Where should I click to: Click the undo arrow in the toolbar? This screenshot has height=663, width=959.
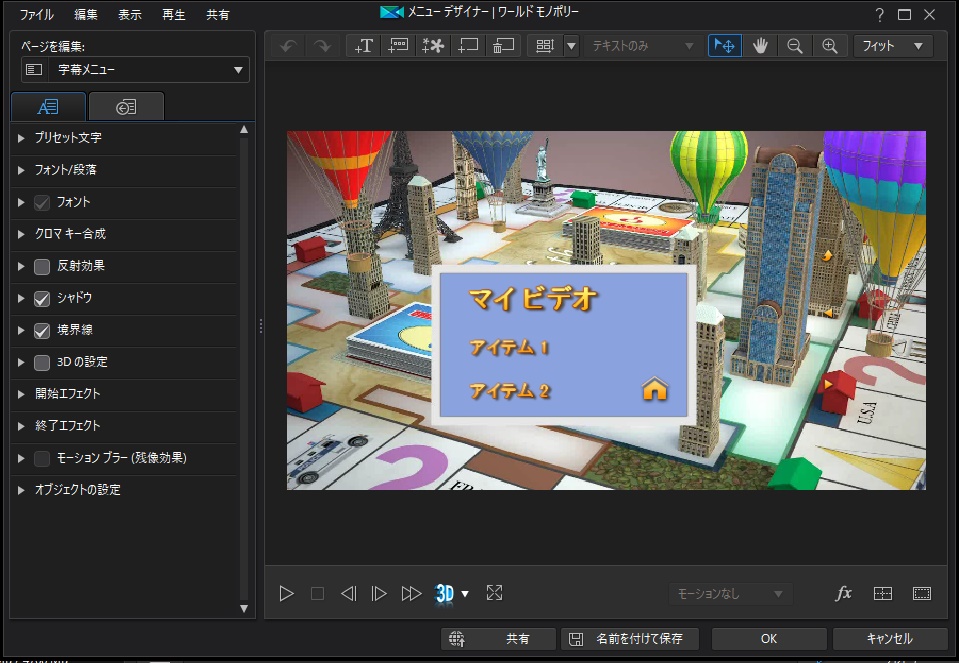pyautogui.click(x=289, y=46)
